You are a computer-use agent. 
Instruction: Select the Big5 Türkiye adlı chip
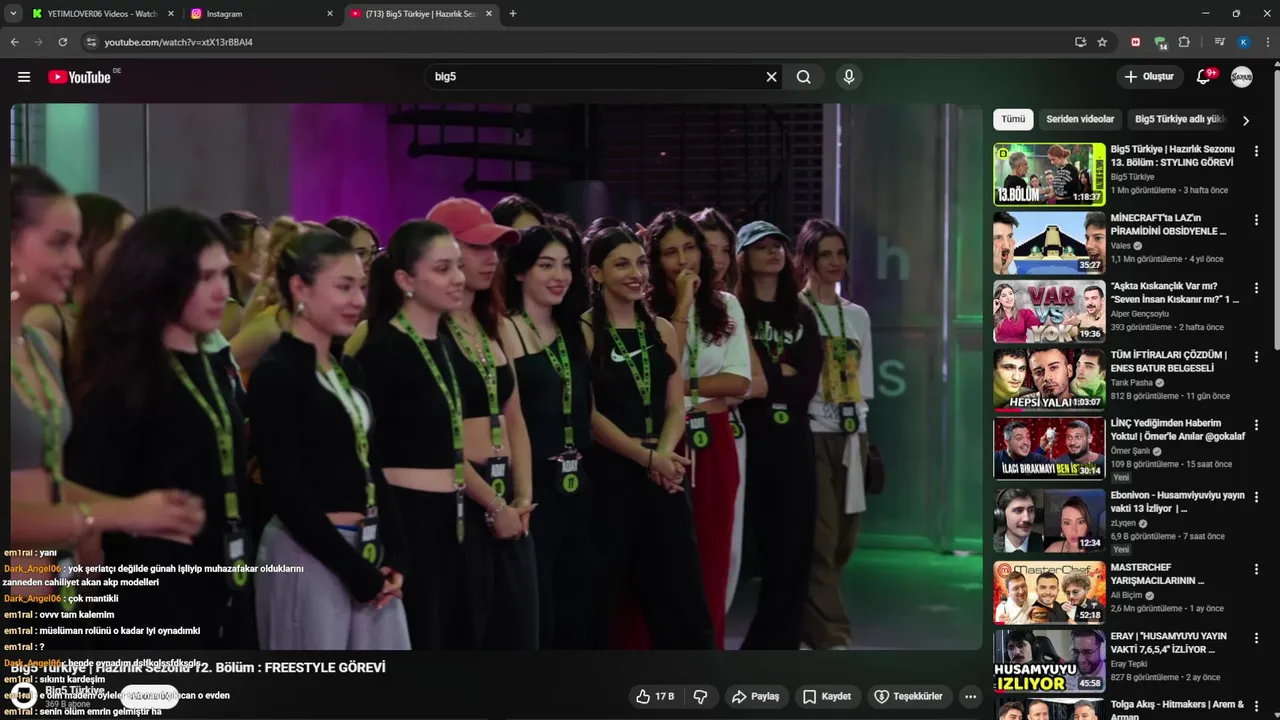tap(1180, 119)
